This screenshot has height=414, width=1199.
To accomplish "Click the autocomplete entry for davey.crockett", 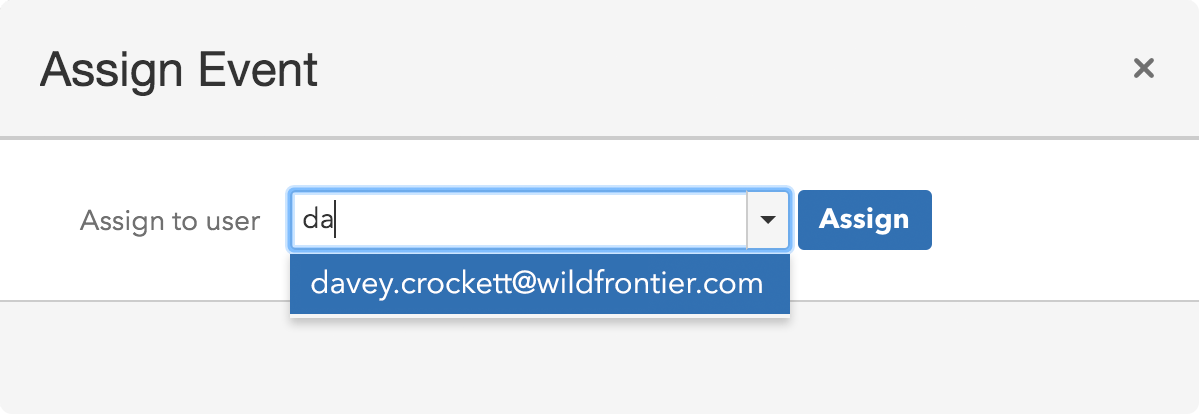I will pyautogui.click(x=538, y=284).
